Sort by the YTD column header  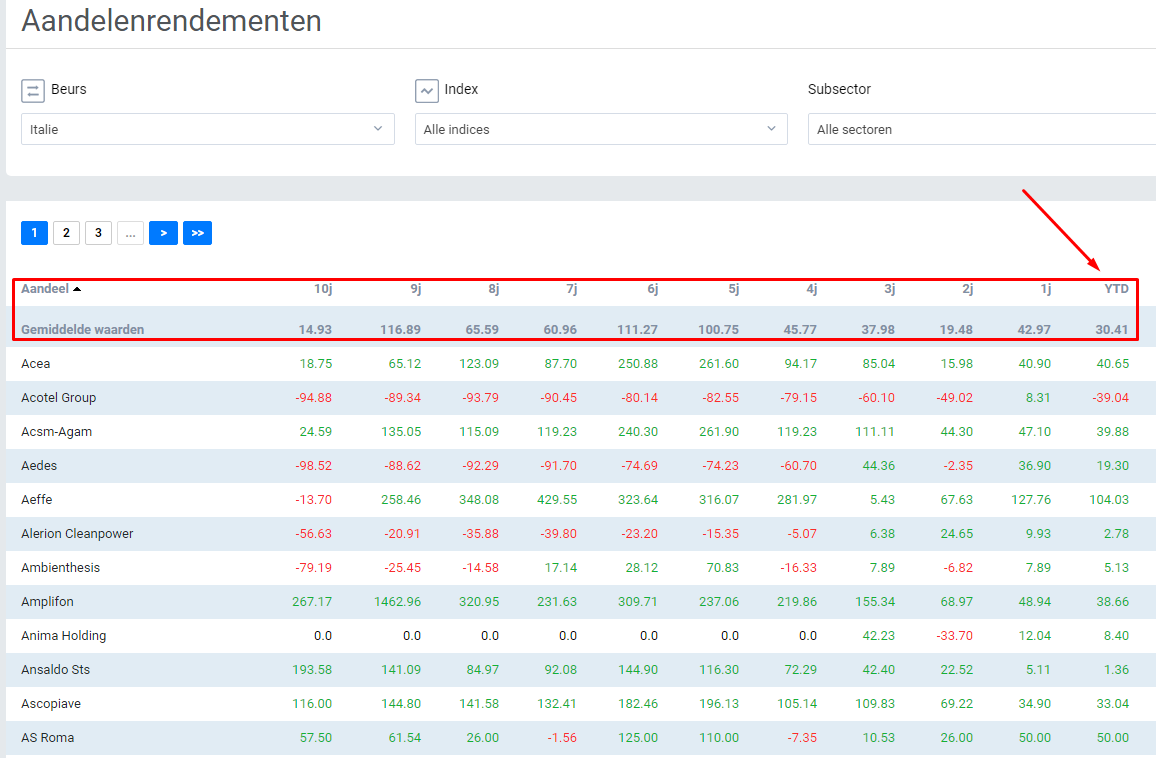(1116, 289)
